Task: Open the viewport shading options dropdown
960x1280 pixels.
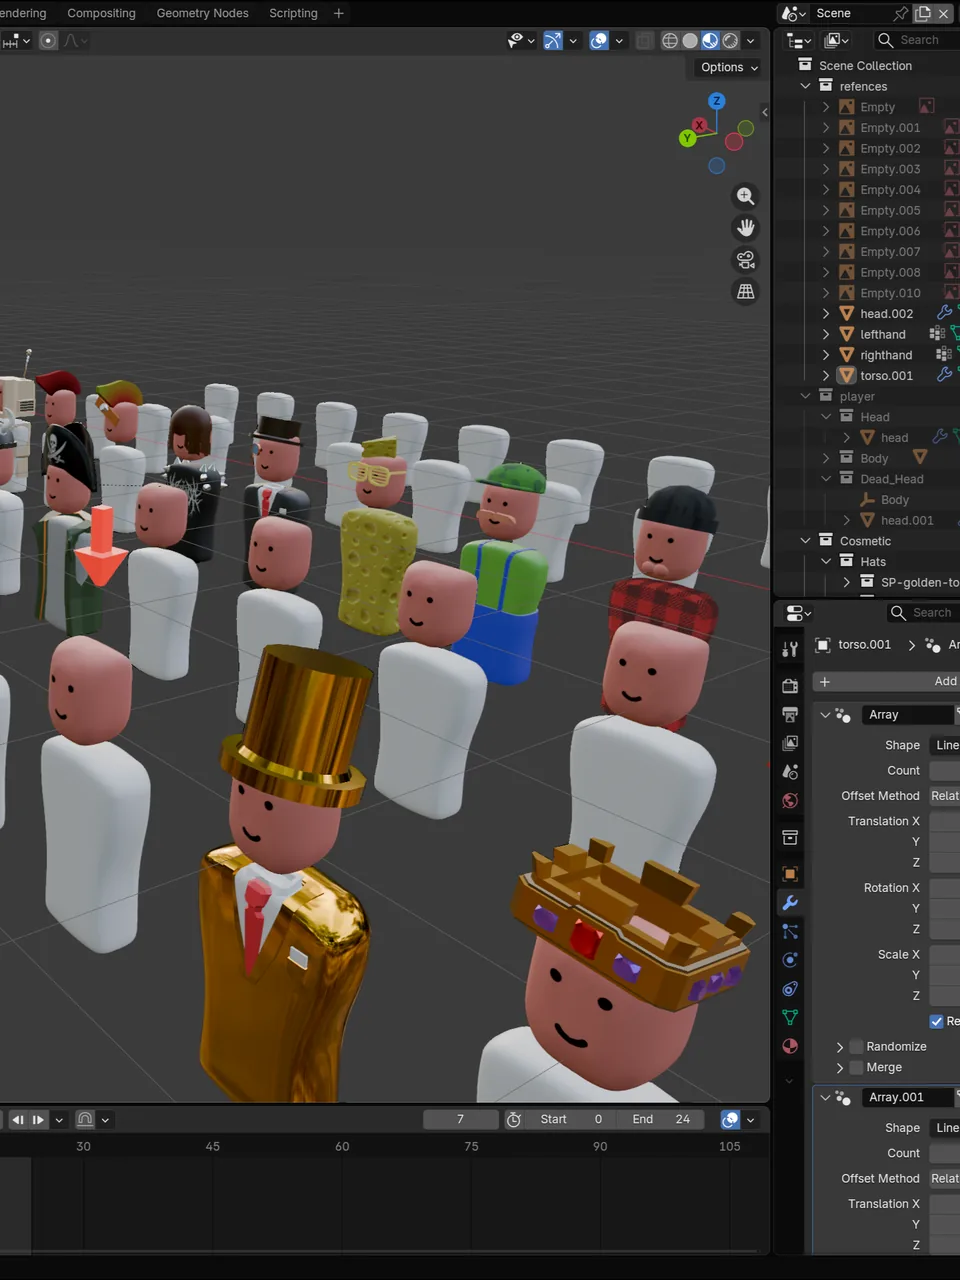Action: tap(751, 40)
